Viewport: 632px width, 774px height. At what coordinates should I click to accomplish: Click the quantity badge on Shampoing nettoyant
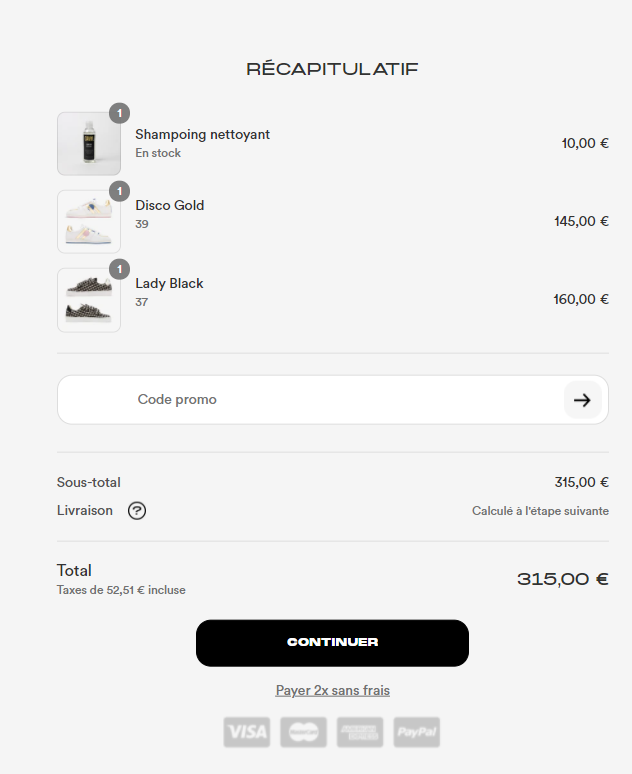pyautogui.click(x=119, y=114)
